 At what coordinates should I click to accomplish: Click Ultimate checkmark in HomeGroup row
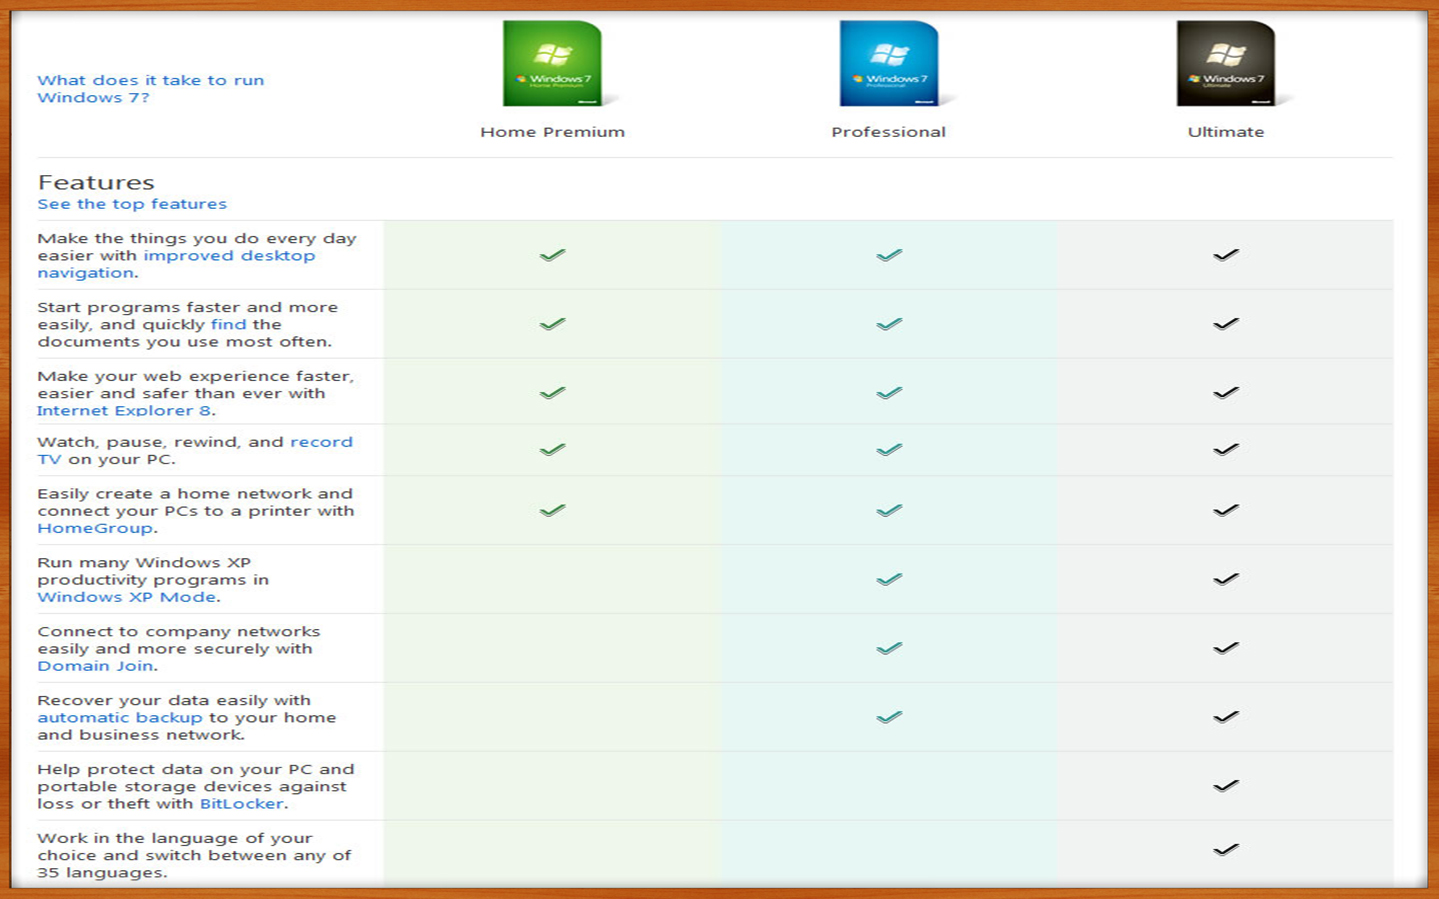pos(1226,511)
